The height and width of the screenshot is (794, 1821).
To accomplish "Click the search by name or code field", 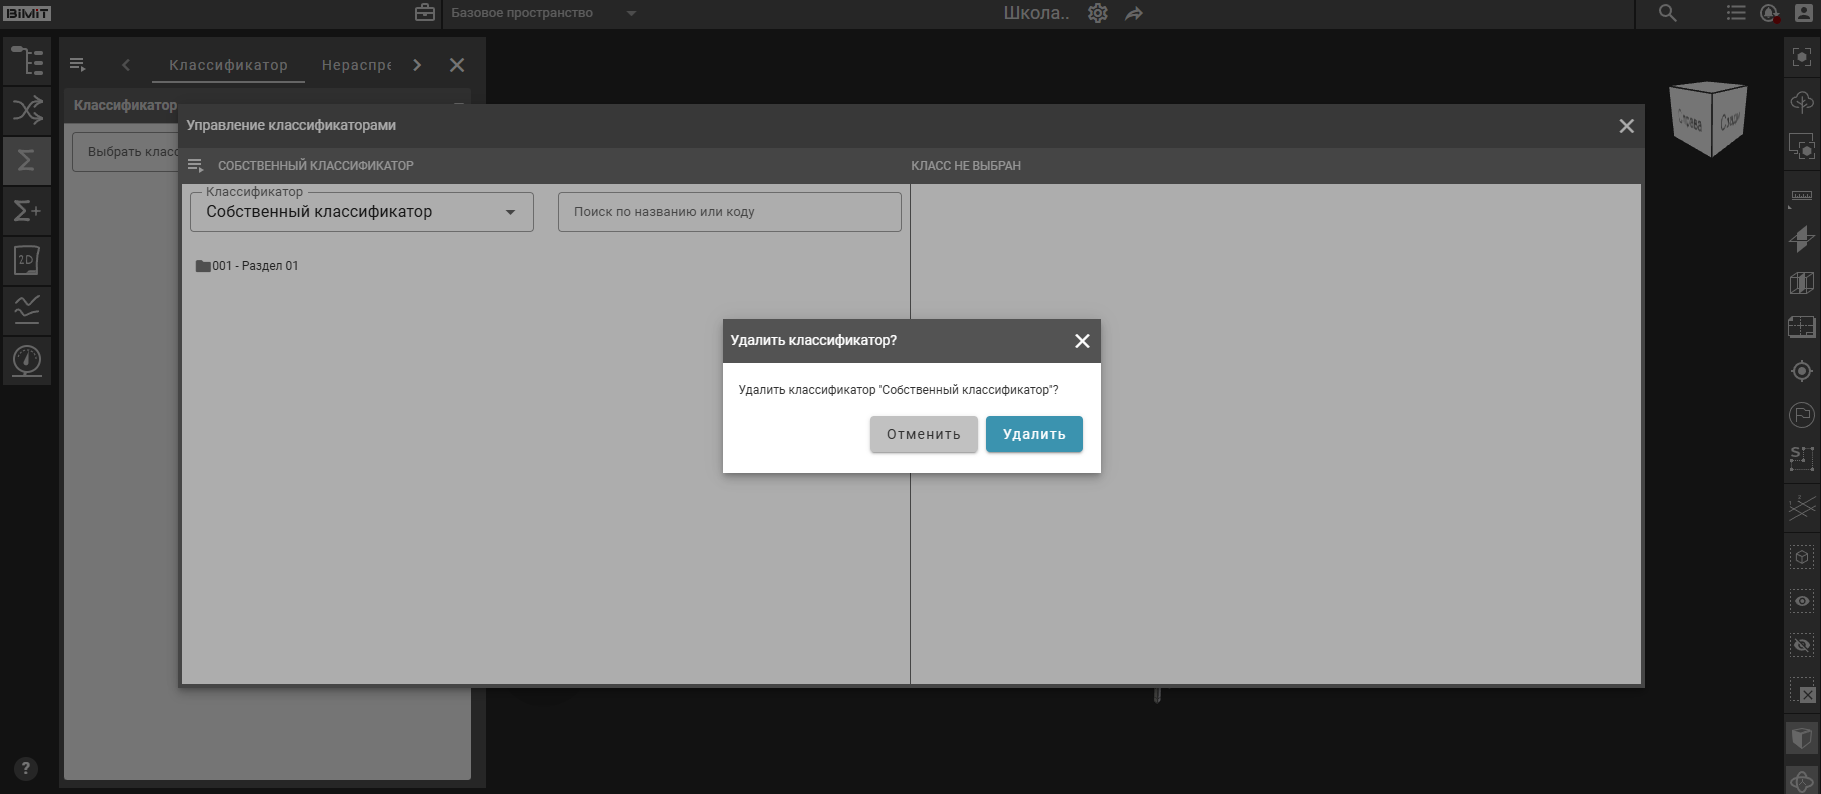I will click(729, 212).
